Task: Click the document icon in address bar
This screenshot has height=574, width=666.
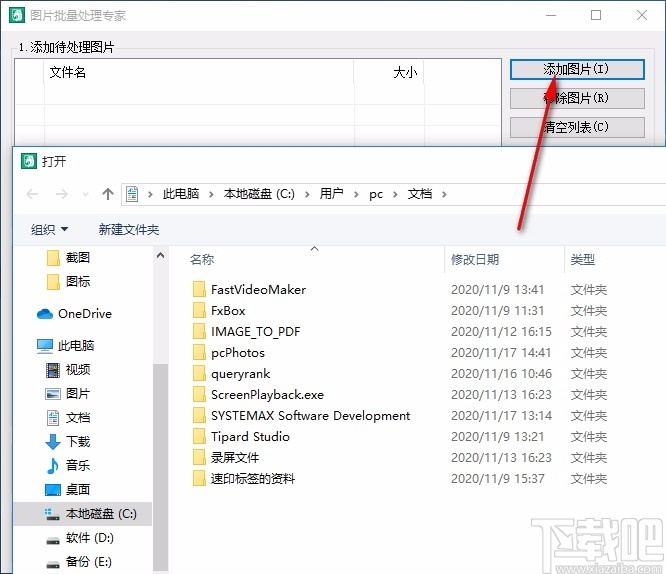Action: 132,194
